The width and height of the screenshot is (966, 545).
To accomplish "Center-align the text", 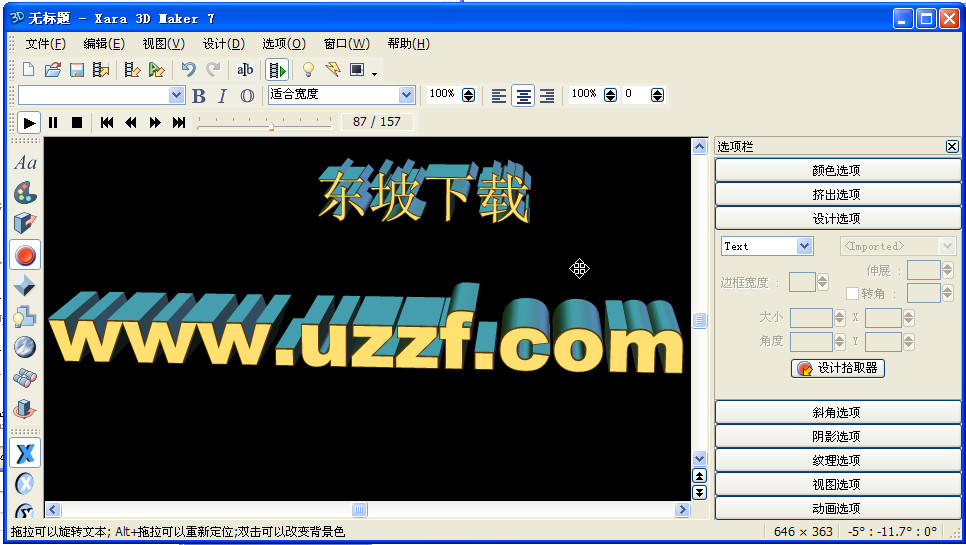I will [x=524, y=95].
